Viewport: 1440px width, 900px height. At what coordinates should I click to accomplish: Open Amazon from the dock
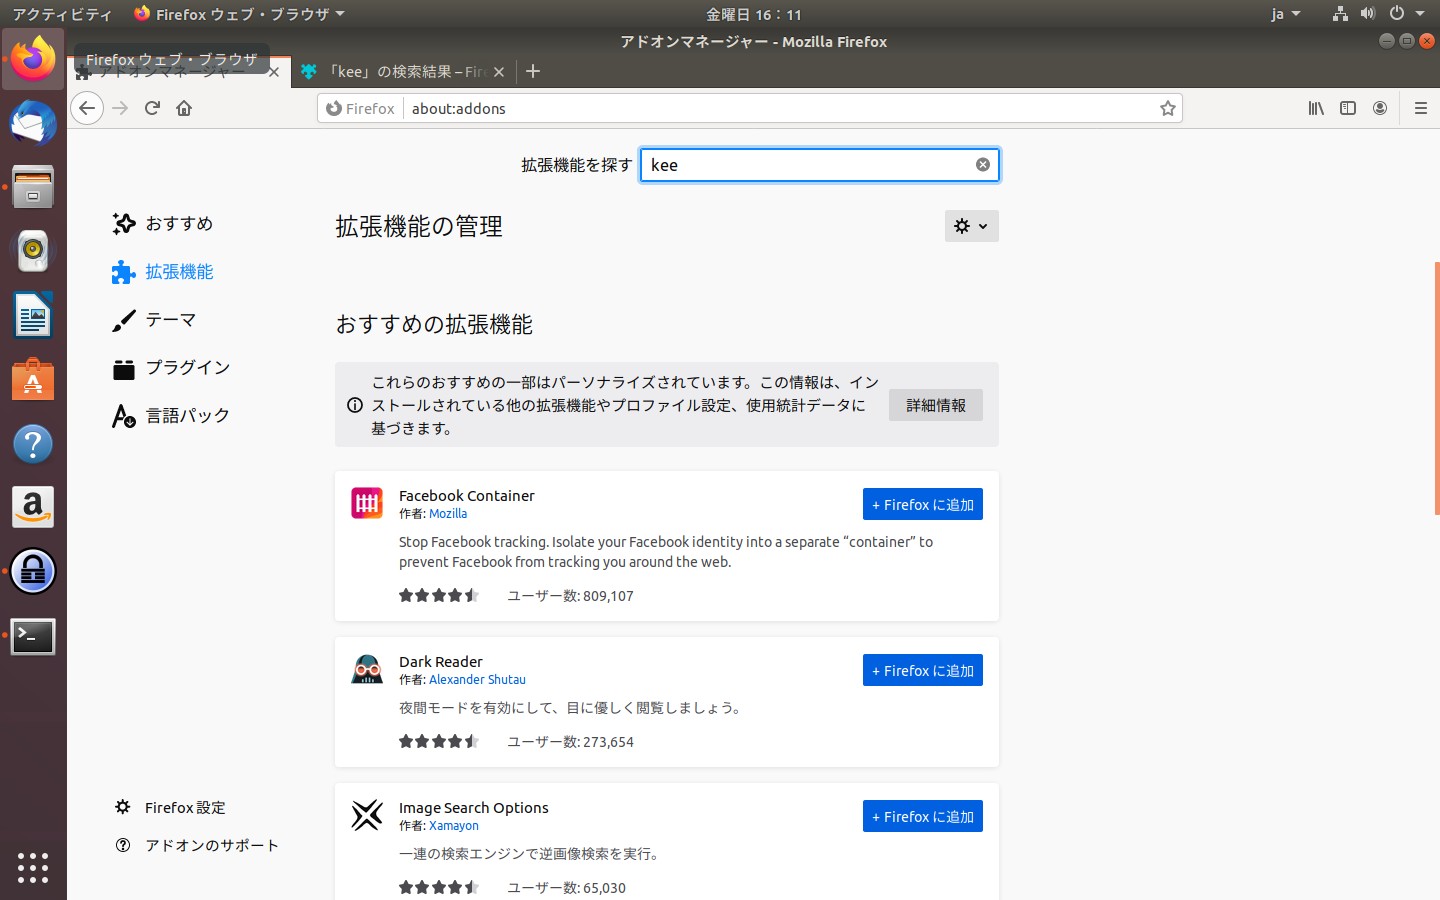pyautogui.click(x=33, y=507)
